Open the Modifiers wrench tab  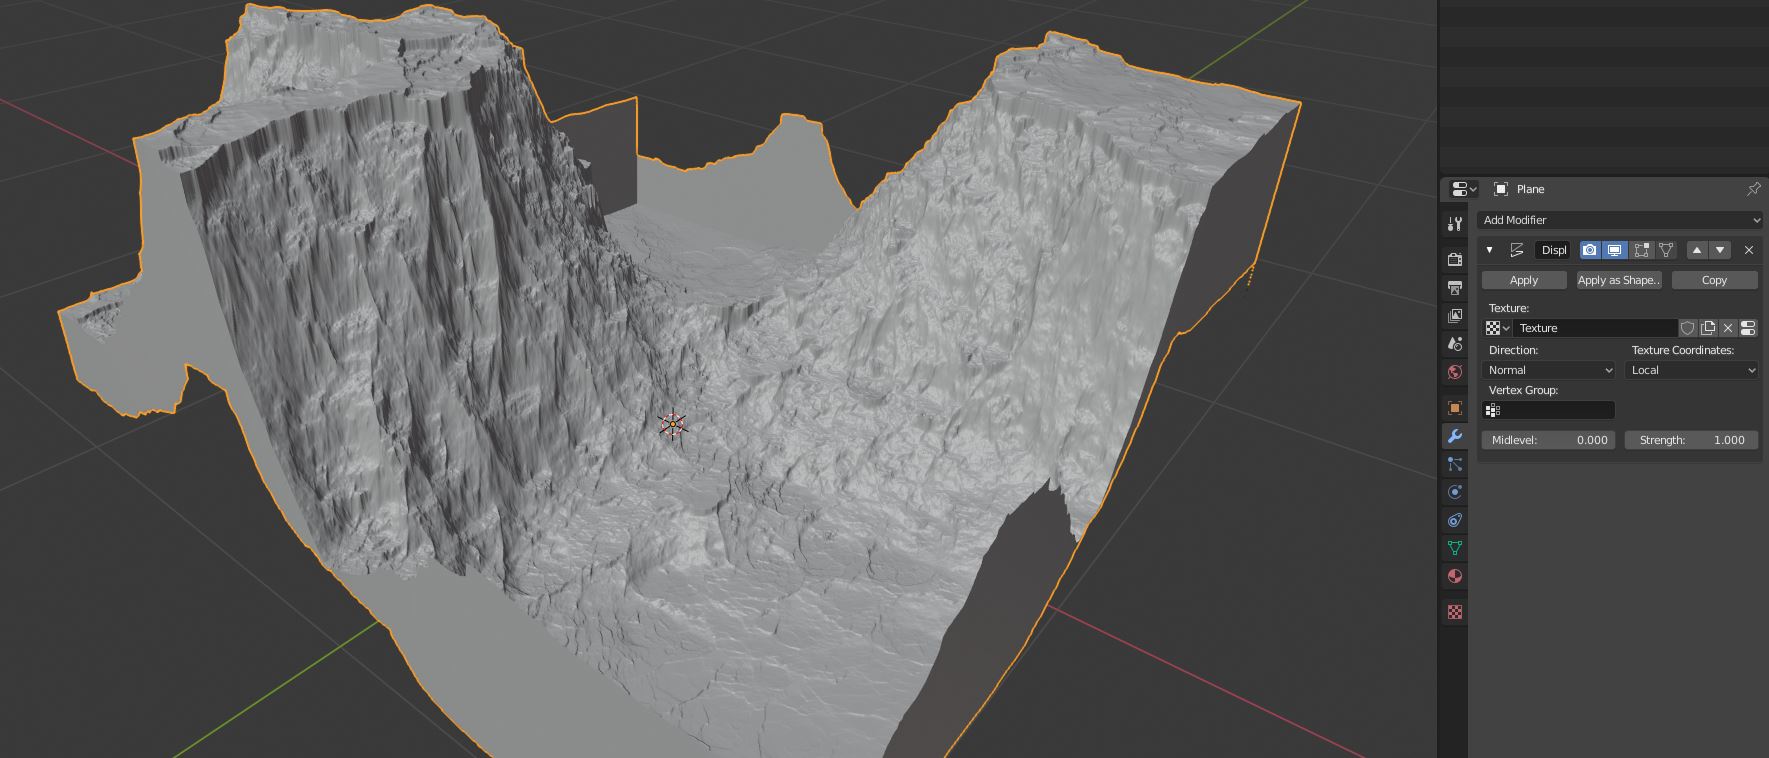(x=1455, y=435)
